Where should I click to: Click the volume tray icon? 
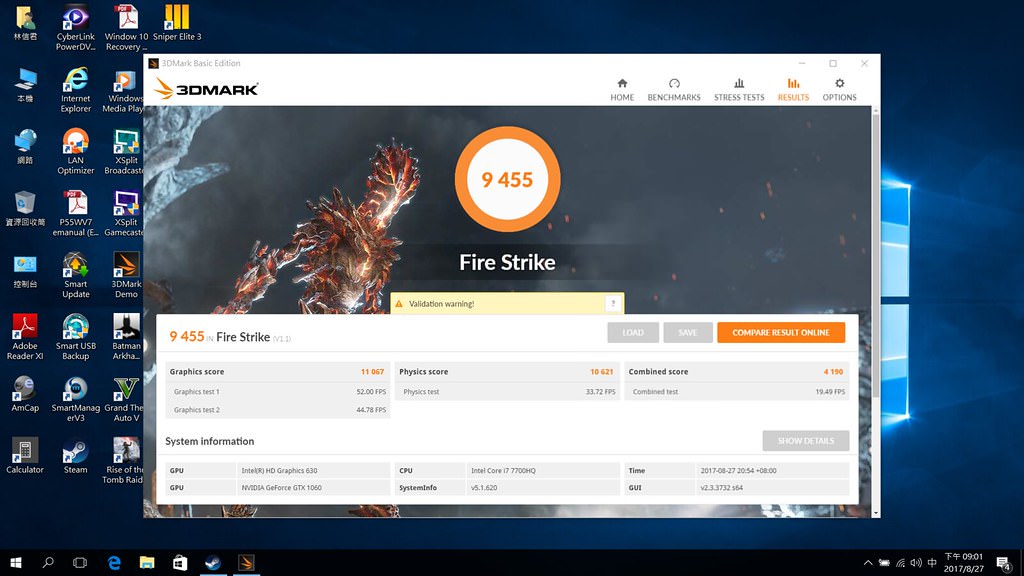[916, 562]
